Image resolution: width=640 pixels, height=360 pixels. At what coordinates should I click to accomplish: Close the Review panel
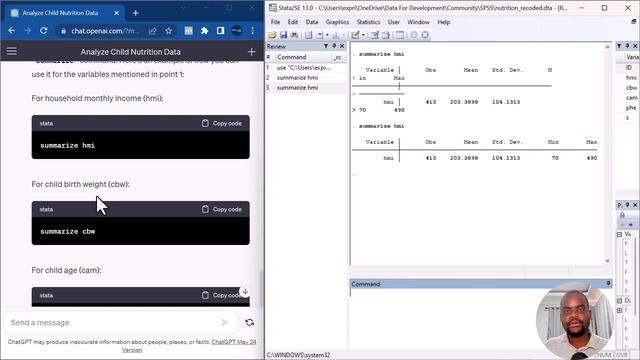click(342, 46)
